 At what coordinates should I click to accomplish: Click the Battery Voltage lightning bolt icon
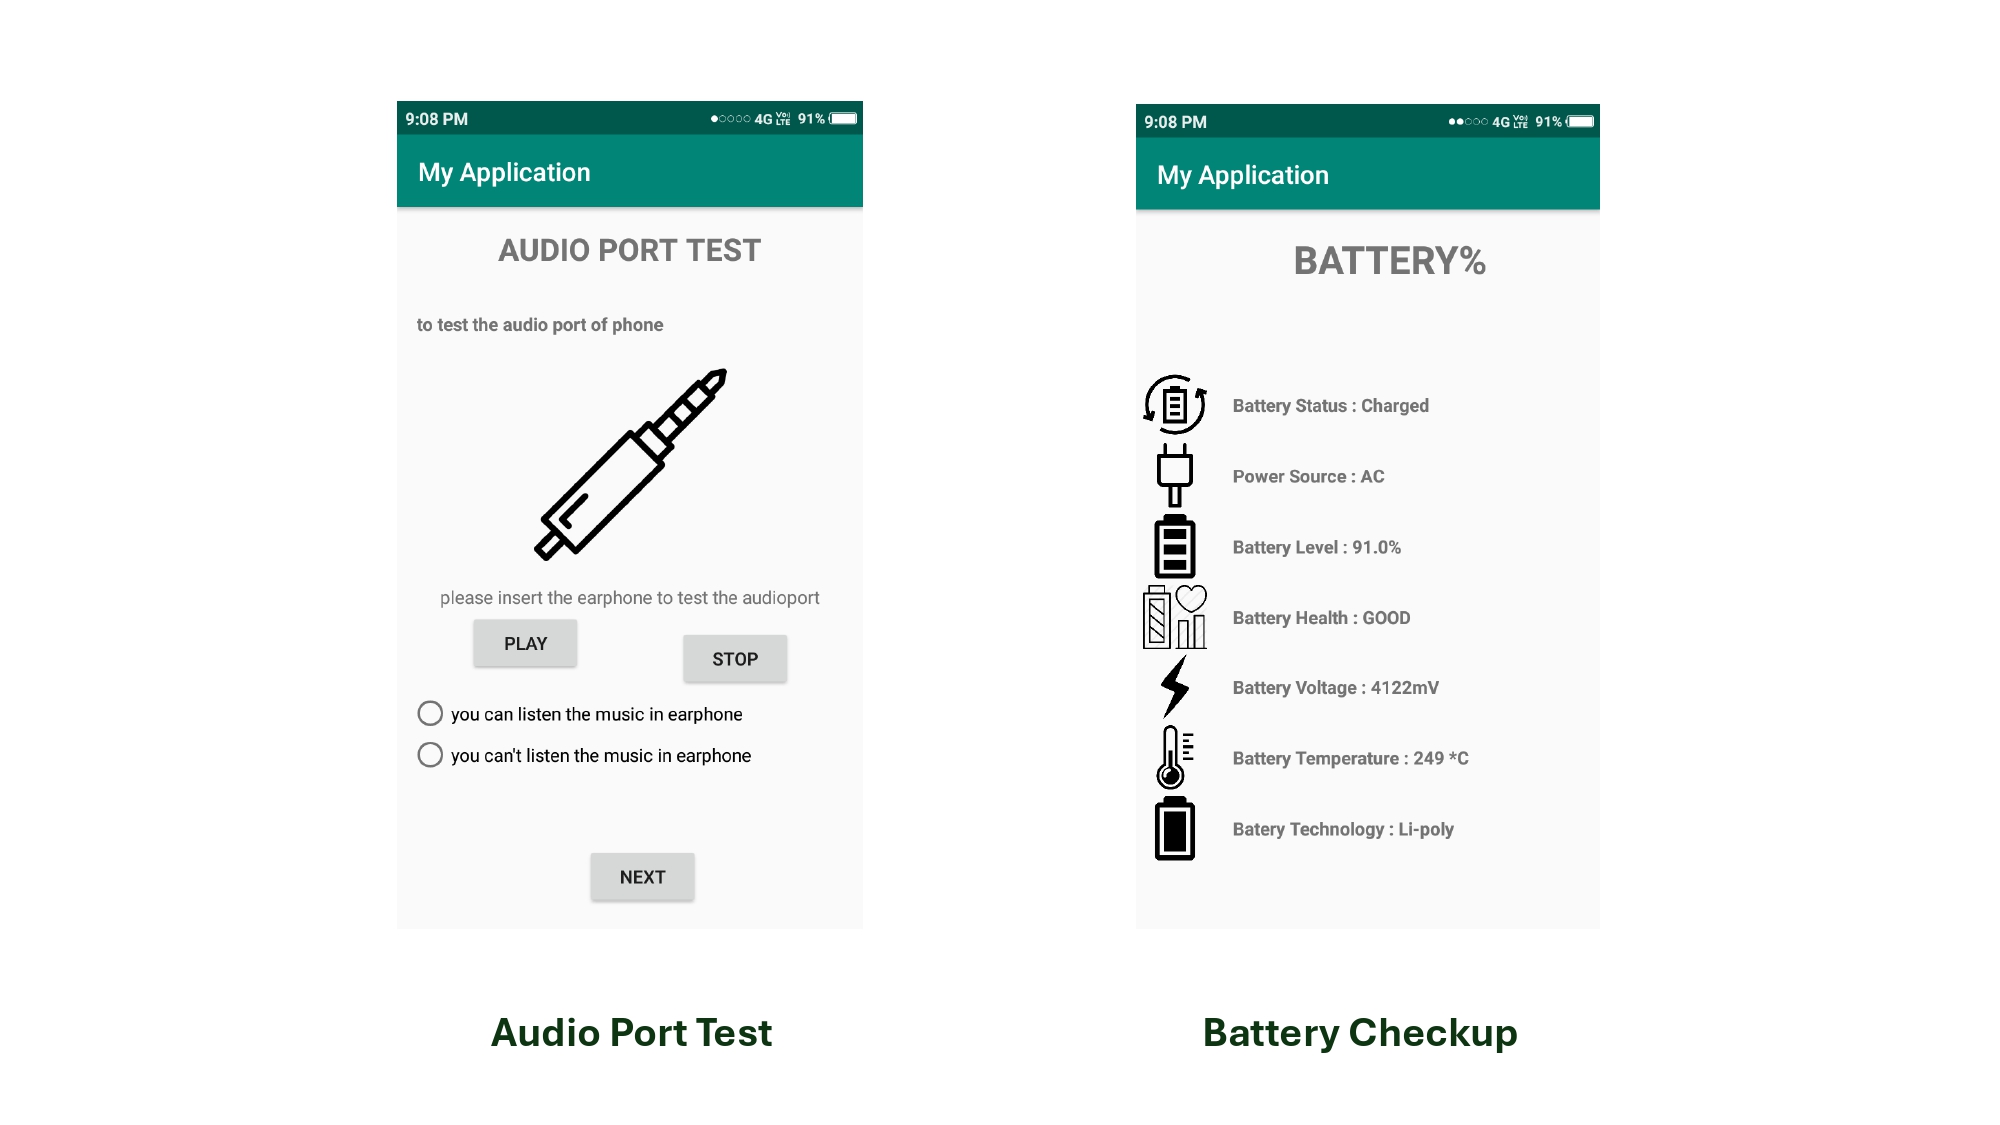click(1175, 687)
